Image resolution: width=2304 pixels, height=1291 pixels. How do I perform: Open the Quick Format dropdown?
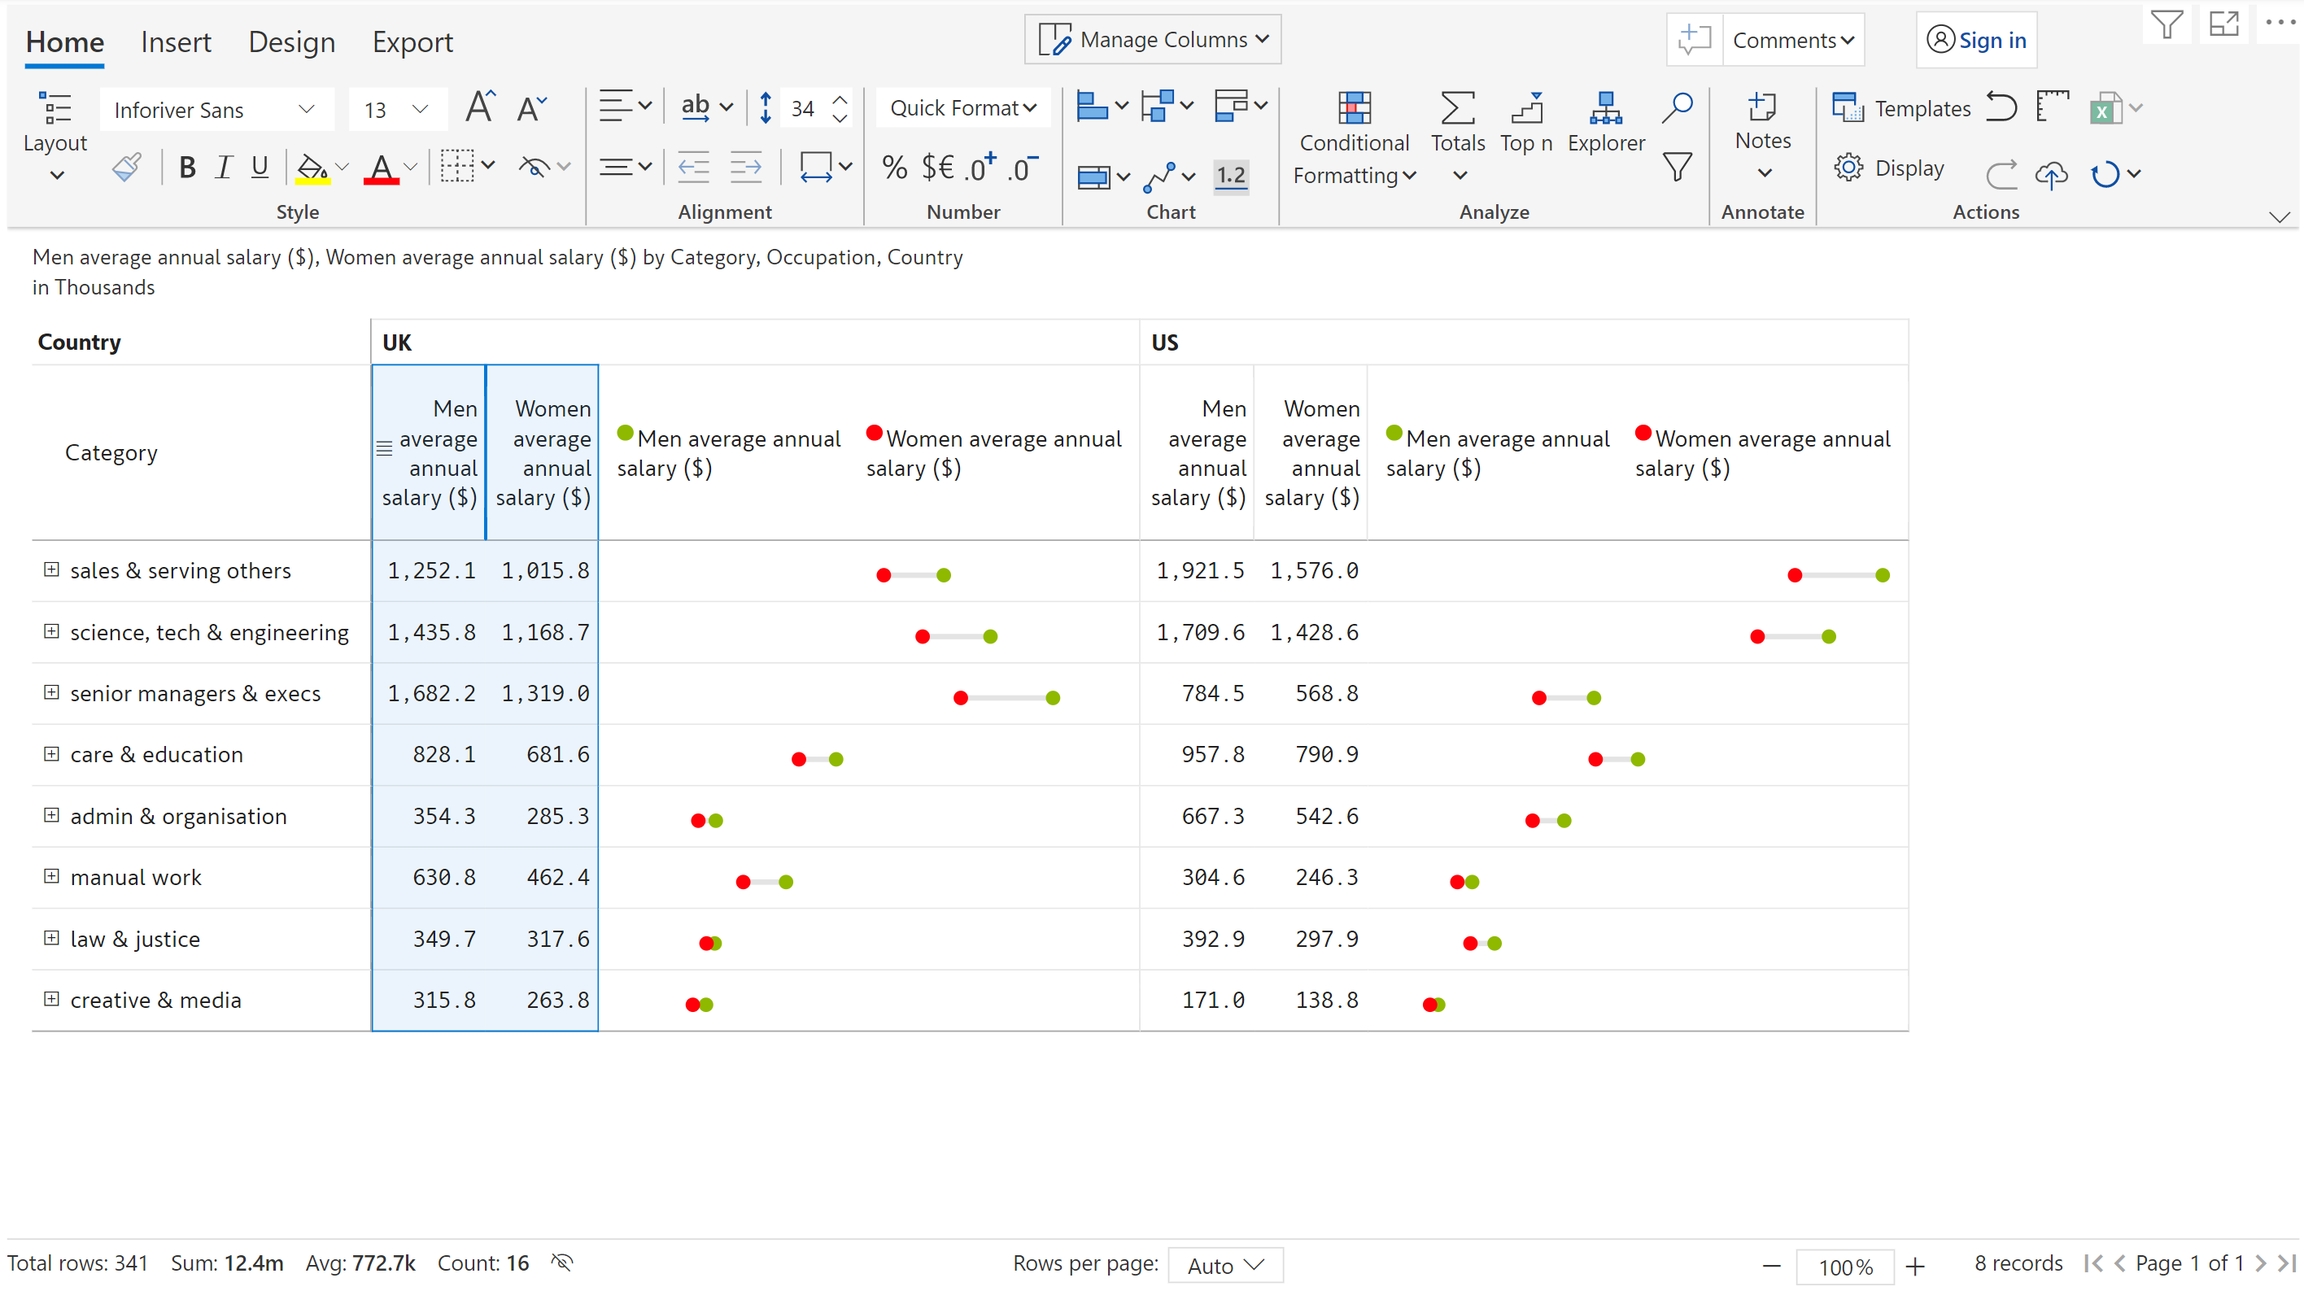coord(962,108)
